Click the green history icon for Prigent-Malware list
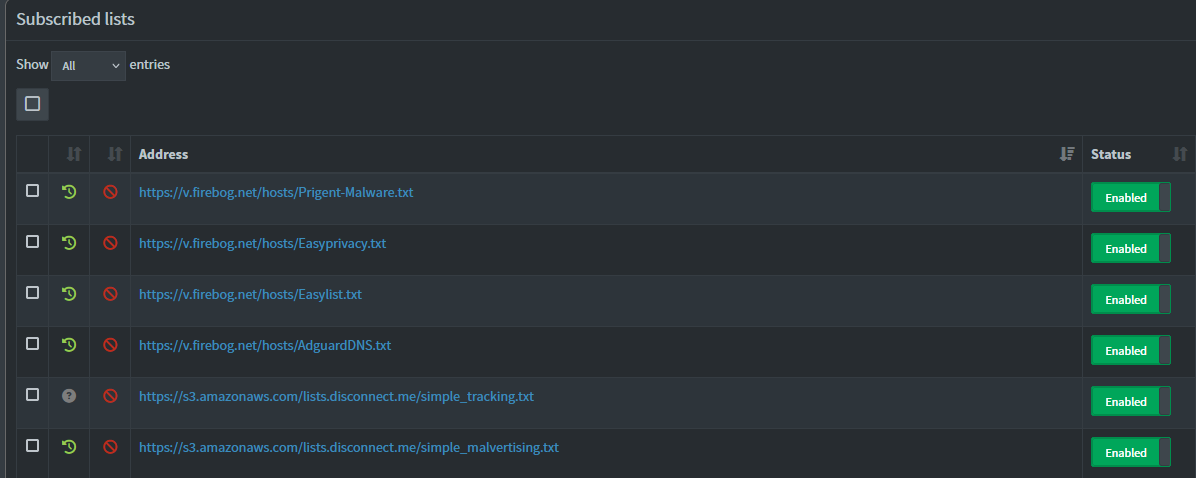 69,191
